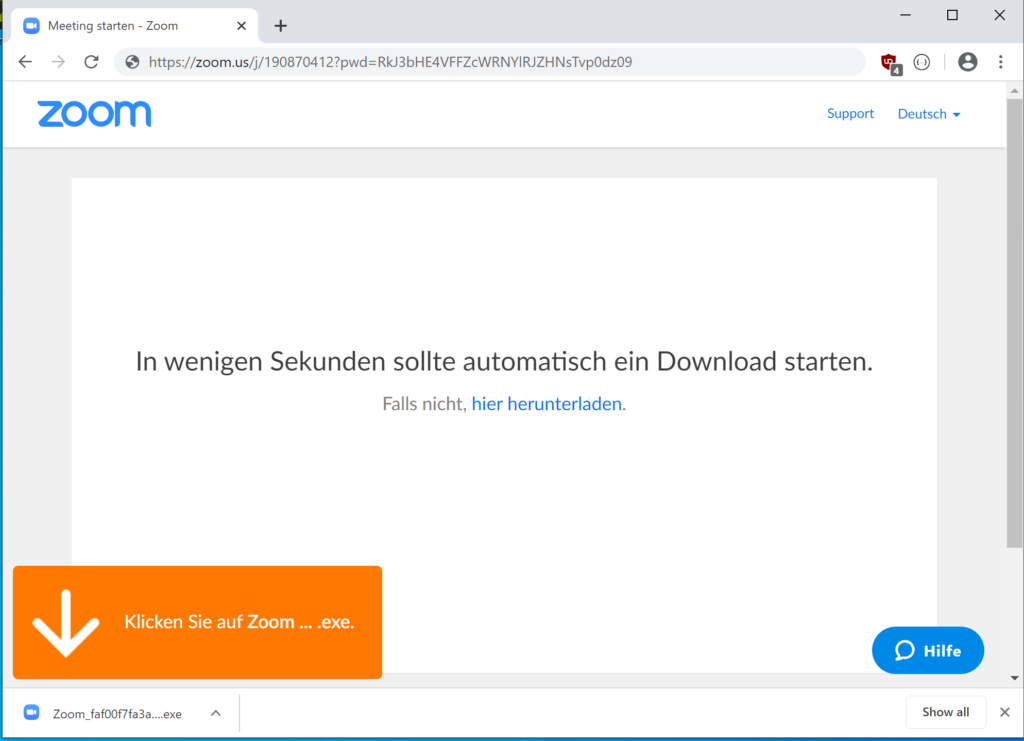Click the page vertical scrollbar thumb
Screen dimensions: 1024x741
click(1014, 323)
